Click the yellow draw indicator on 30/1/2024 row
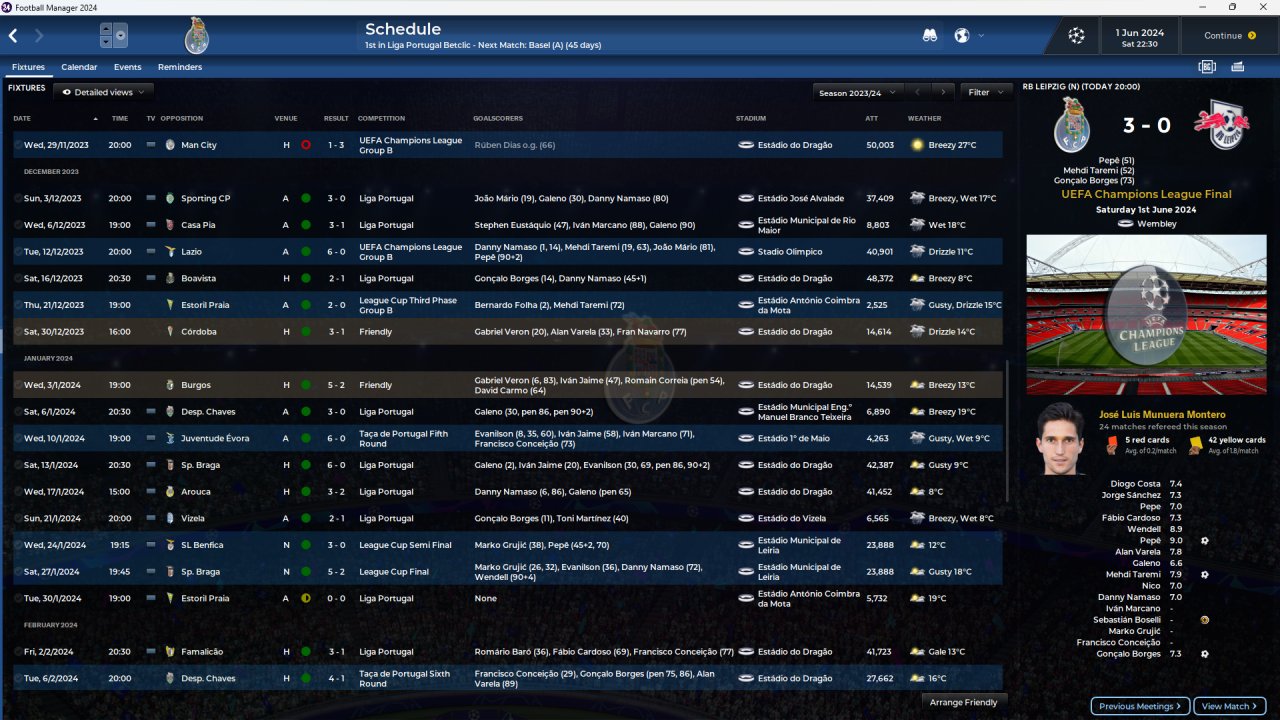This screenshot has height=720, width=1280. 305,598
